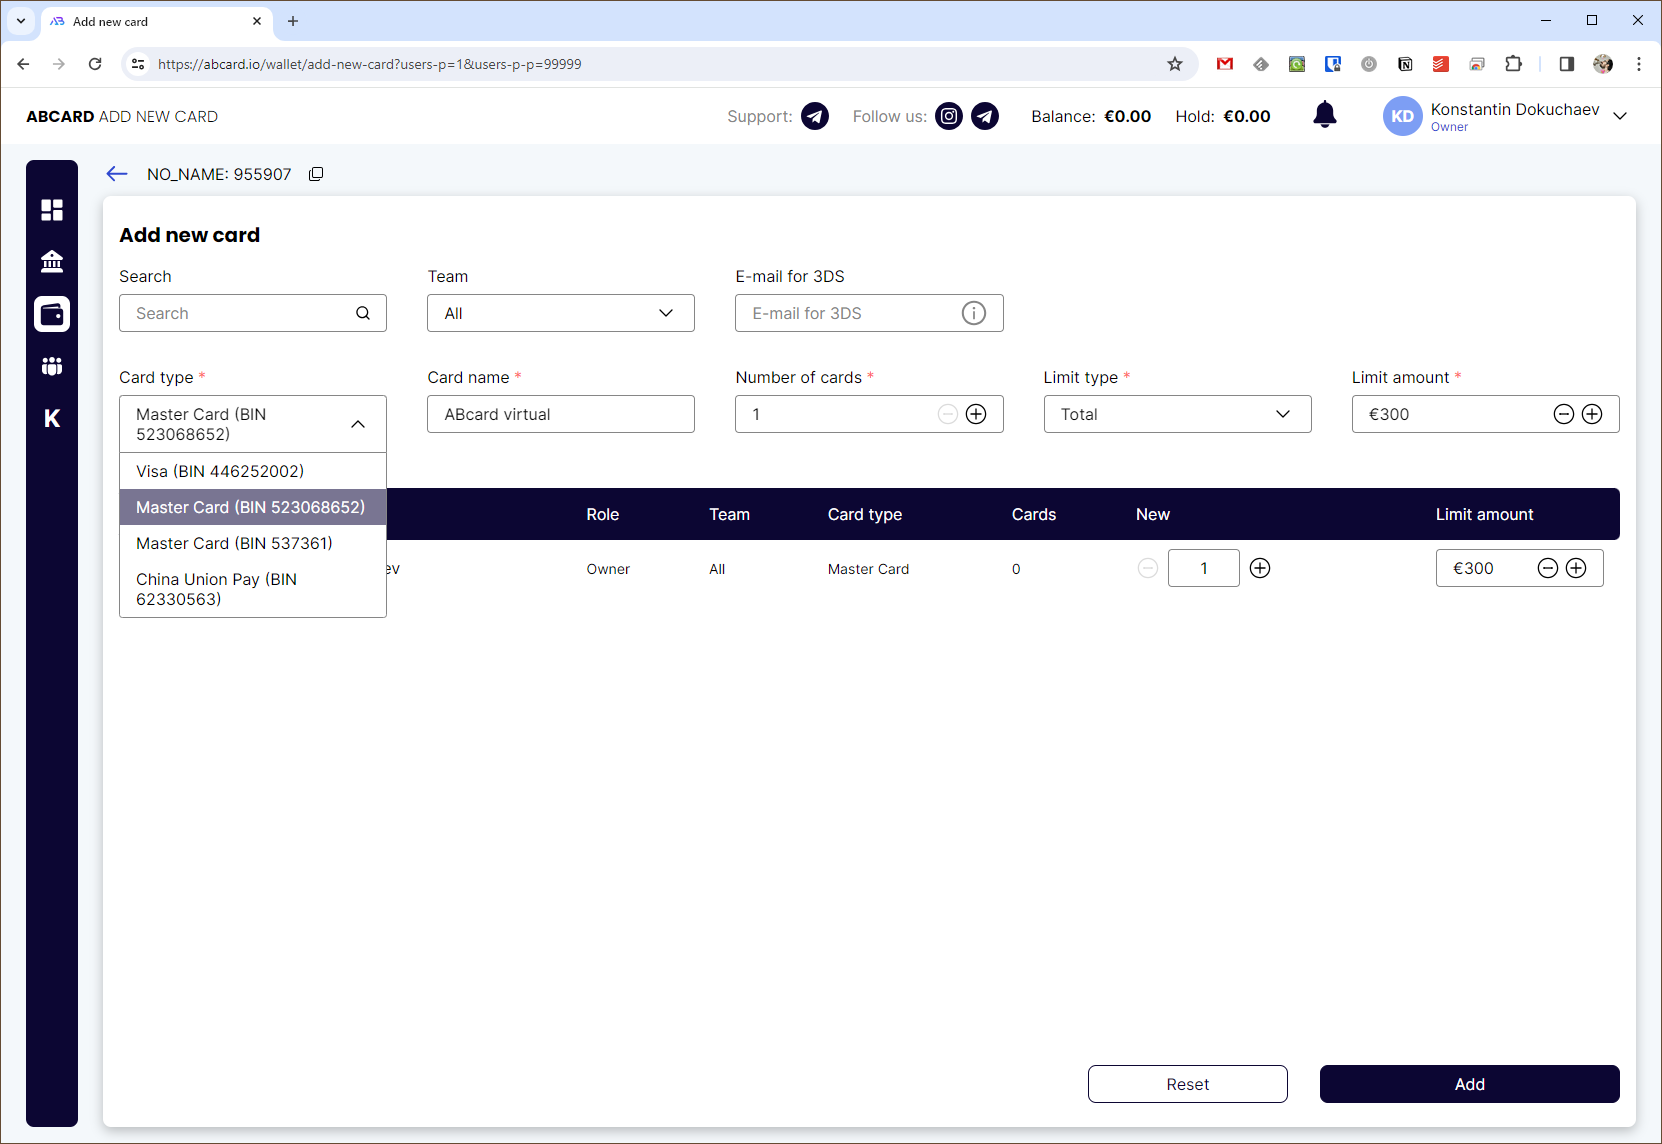Decrease Owner row limit amount
1662x1144 pixels.
click(1548, 568)
